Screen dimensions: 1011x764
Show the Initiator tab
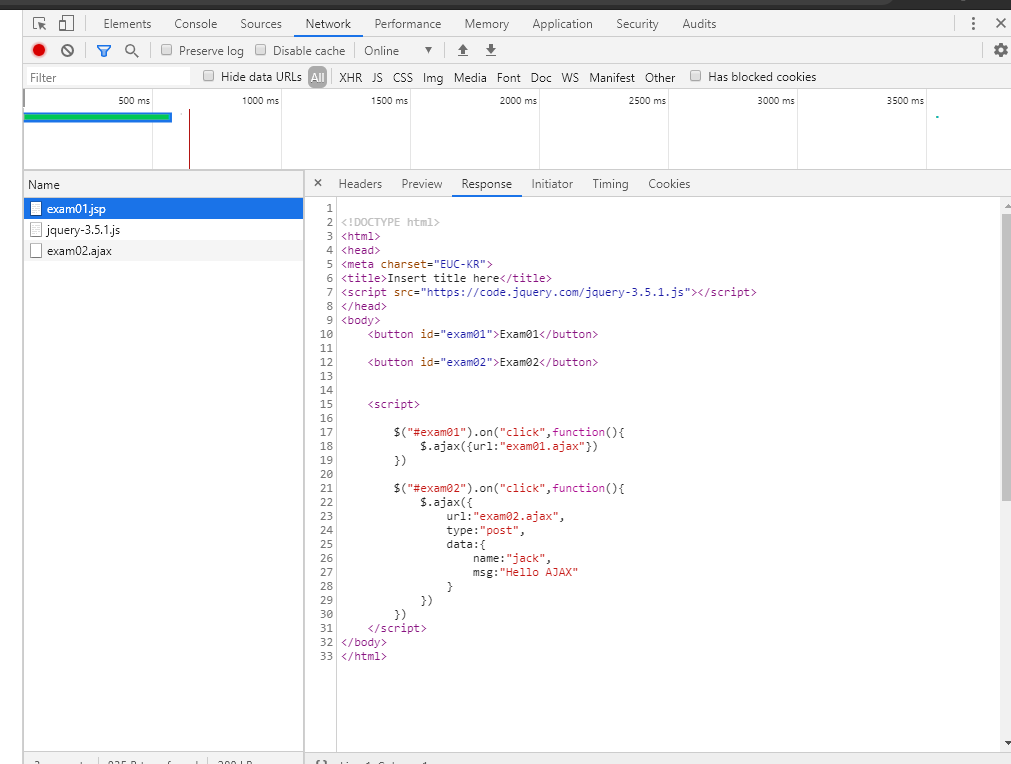(552, 184)
